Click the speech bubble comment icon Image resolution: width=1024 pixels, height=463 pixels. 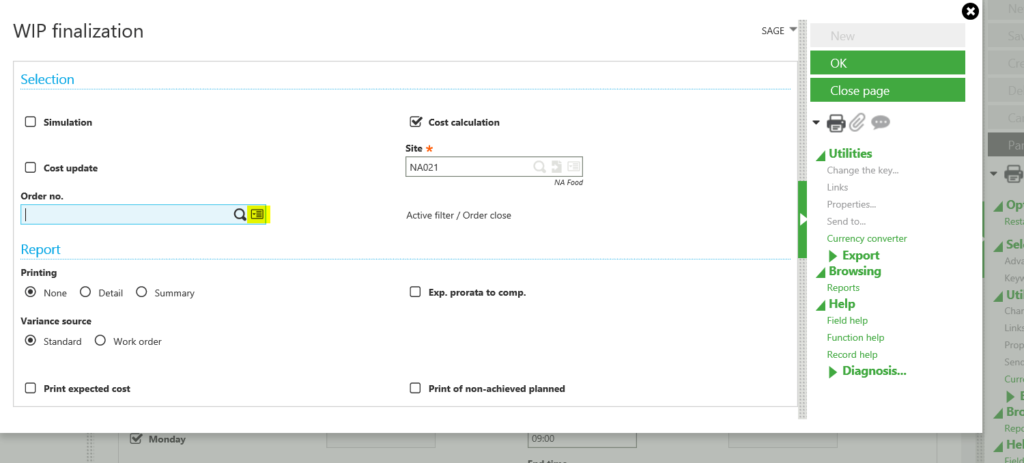point(880,123)
